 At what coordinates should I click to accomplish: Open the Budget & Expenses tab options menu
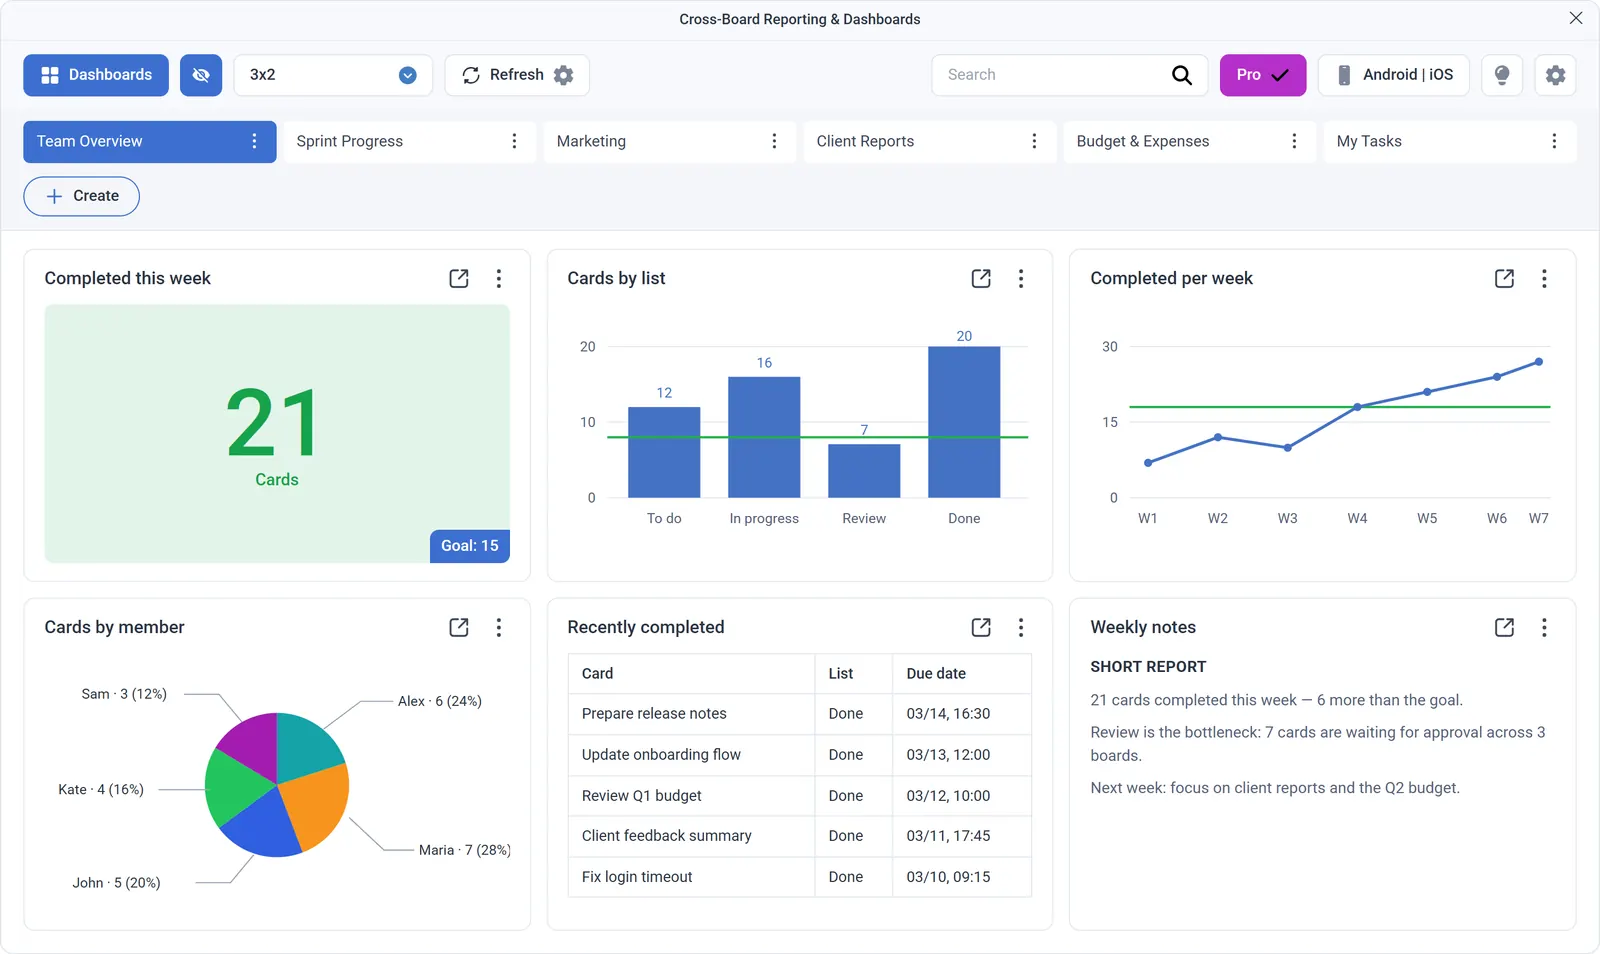(x=1294, y=141)
